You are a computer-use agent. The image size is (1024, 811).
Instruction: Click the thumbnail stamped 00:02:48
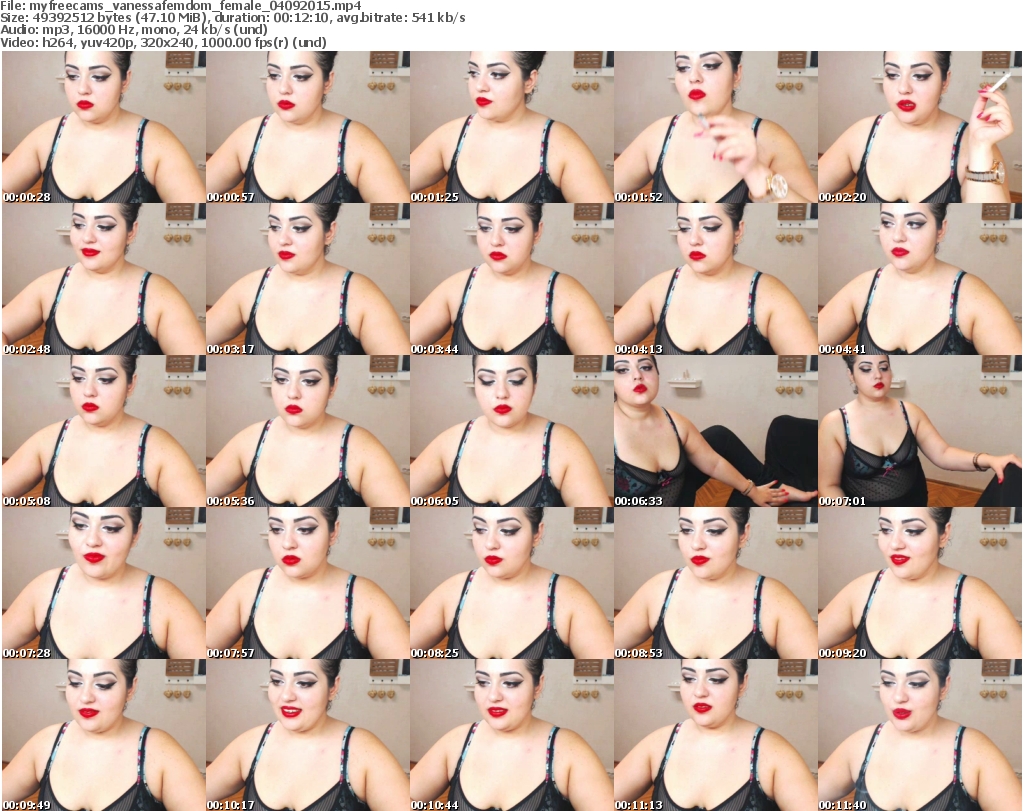coord(104,279)
